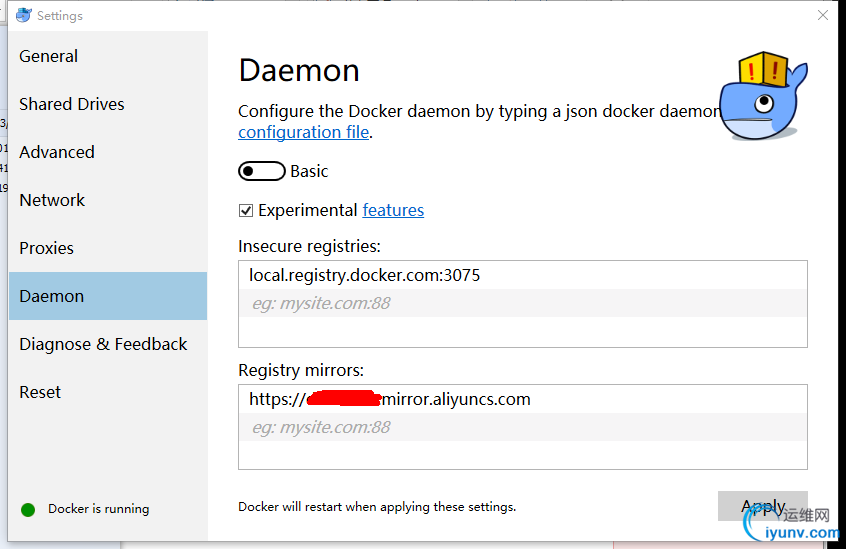Image resolution: width=846 pixels, height=549 pixels.
Task: Click the empty insecure registries input row
Action: (523, 303)
